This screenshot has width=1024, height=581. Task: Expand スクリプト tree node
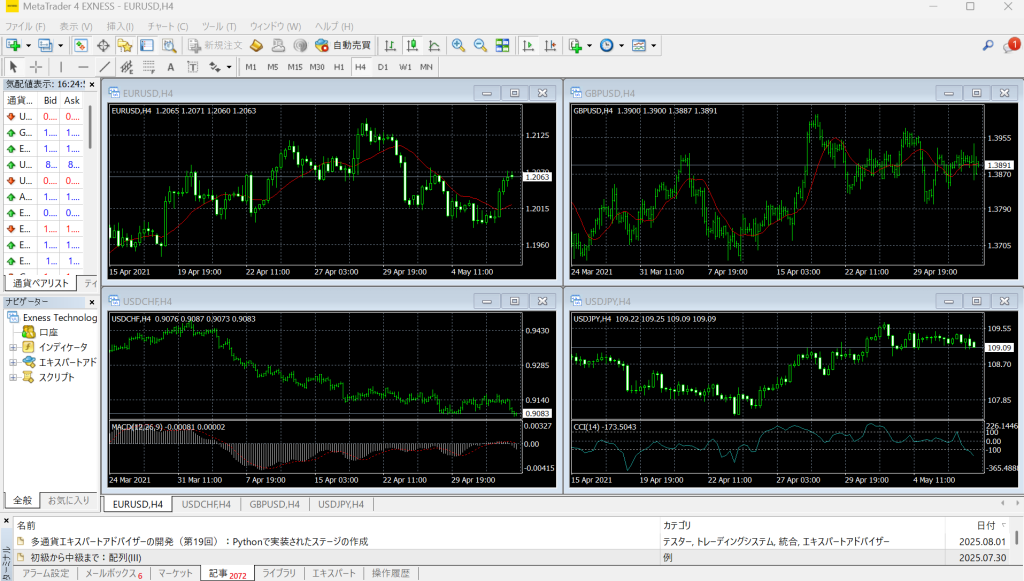13,377
